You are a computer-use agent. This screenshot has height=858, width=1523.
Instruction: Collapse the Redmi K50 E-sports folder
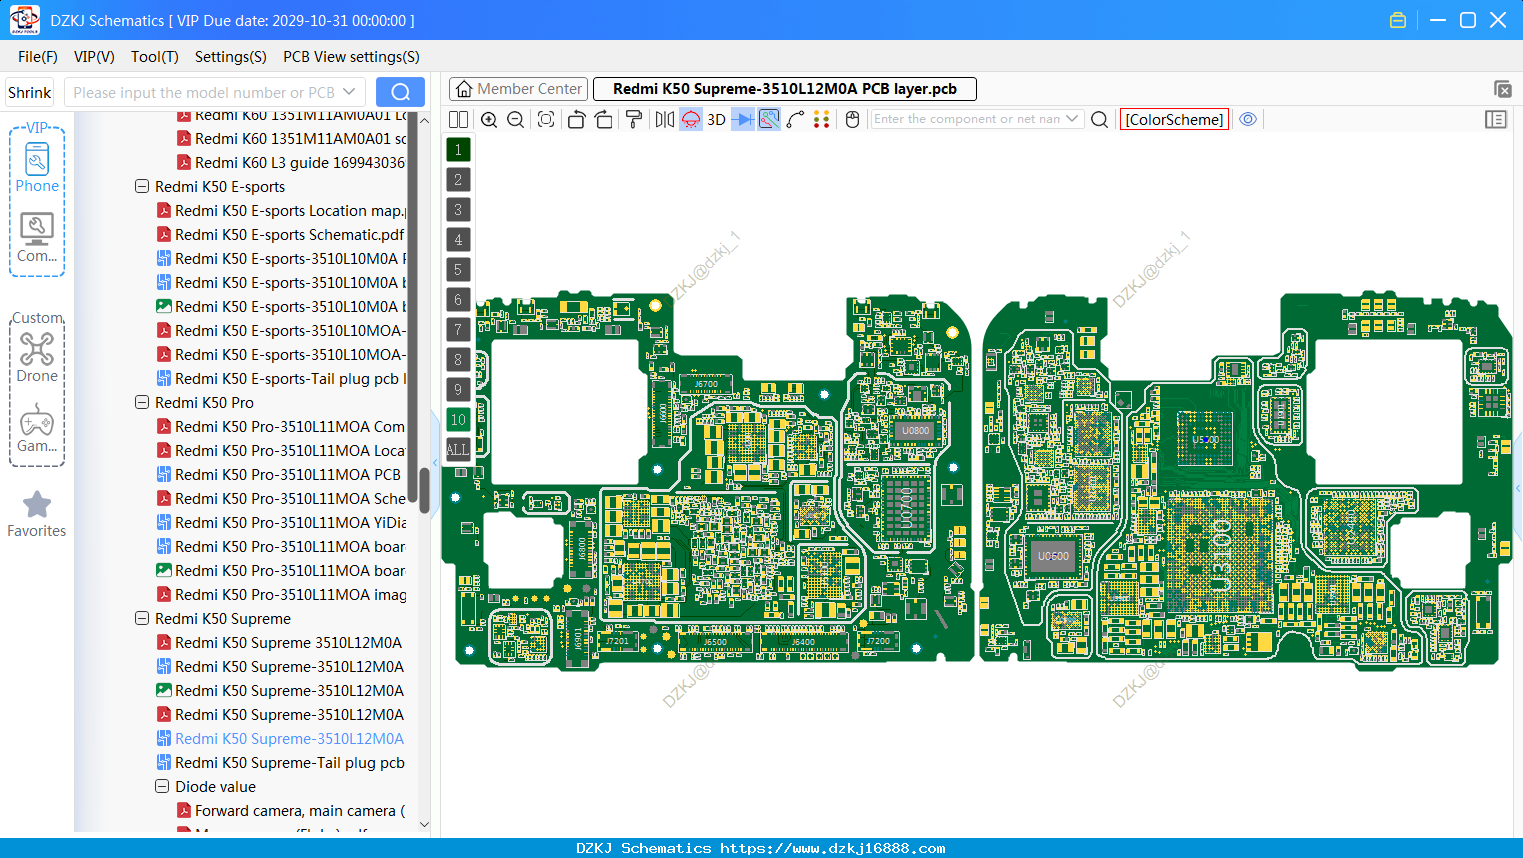[142, 186]
